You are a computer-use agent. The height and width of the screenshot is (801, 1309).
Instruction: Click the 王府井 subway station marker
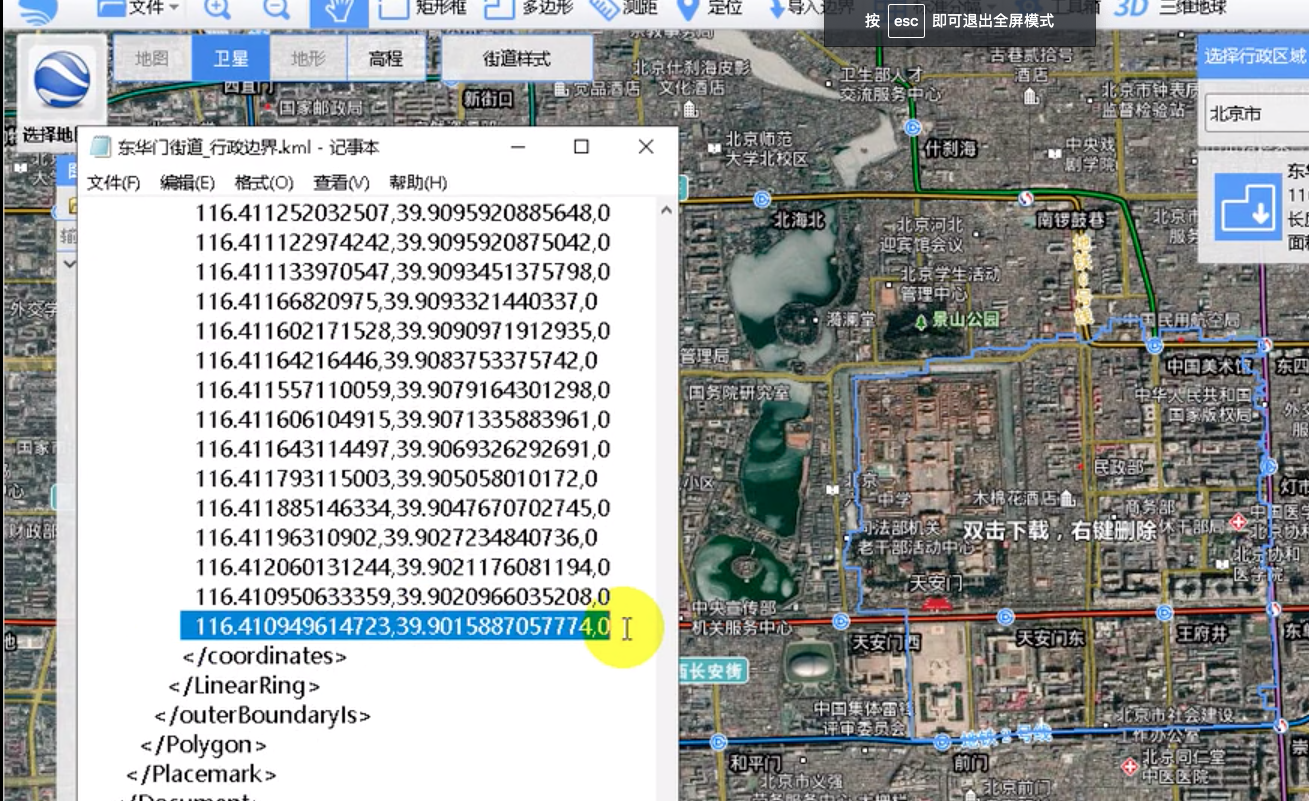coord(1165,615)
